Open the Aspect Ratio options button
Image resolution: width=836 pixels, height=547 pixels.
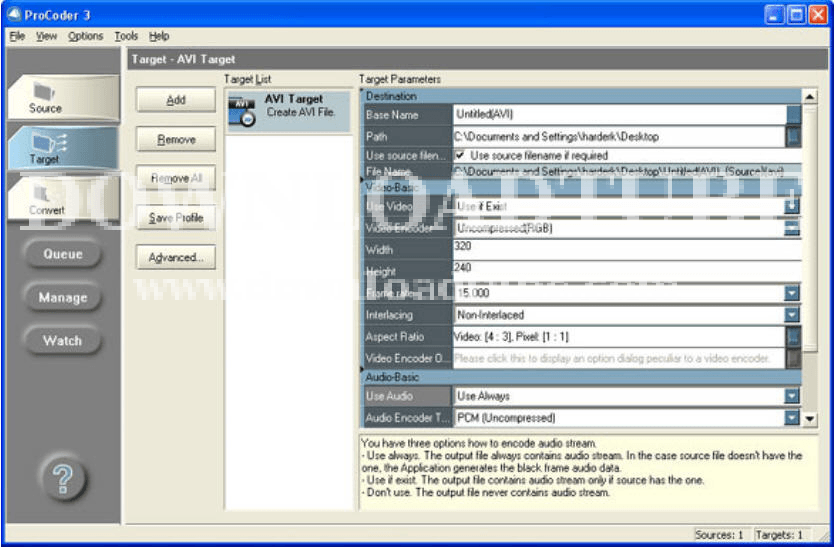(793, 336)
